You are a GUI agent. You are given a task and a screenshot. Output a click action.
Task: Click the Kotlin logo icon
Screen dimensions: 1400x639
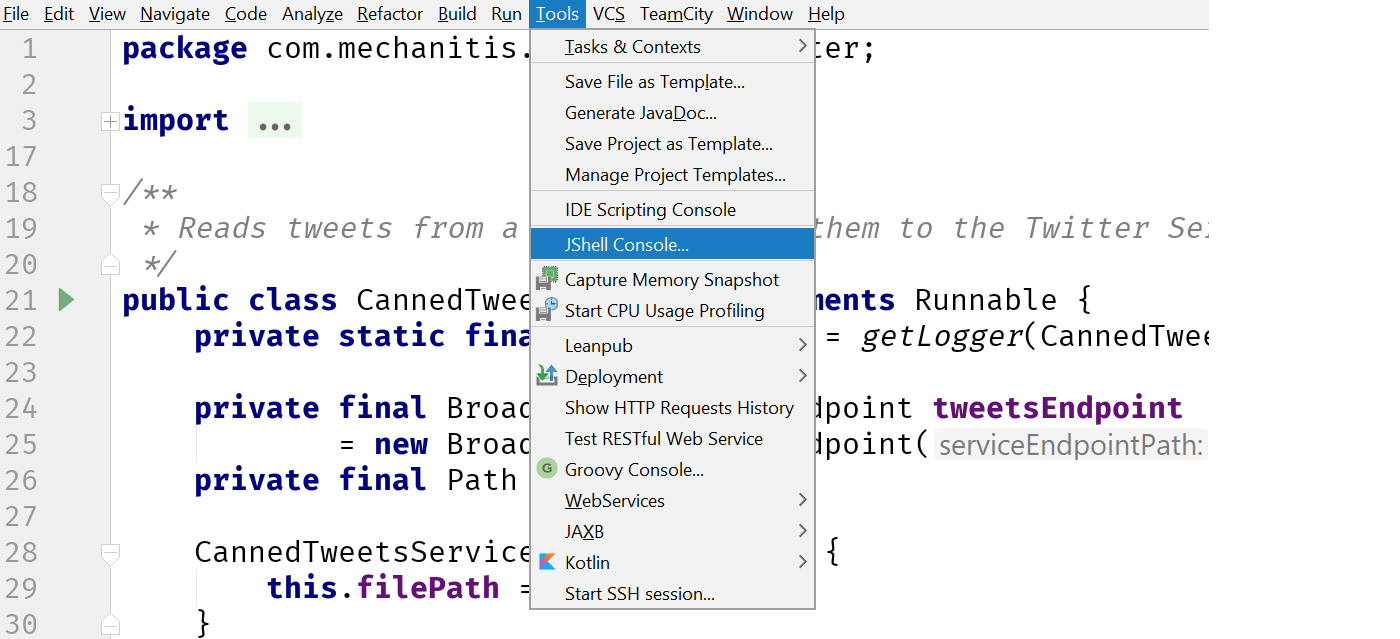tap(546, 562)
